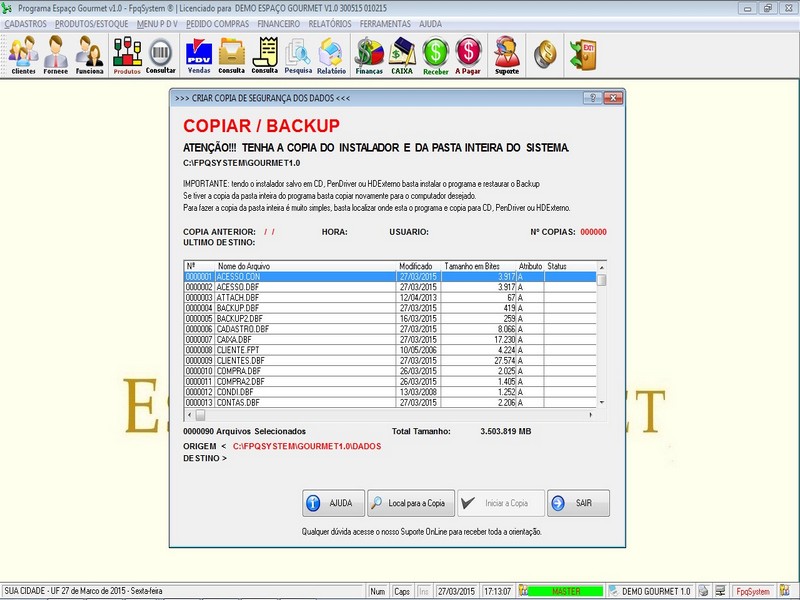The height and width of the screenshot is (600, 800).
Task: Select the CLIENTES.DBF row
Action: [390, 360]
